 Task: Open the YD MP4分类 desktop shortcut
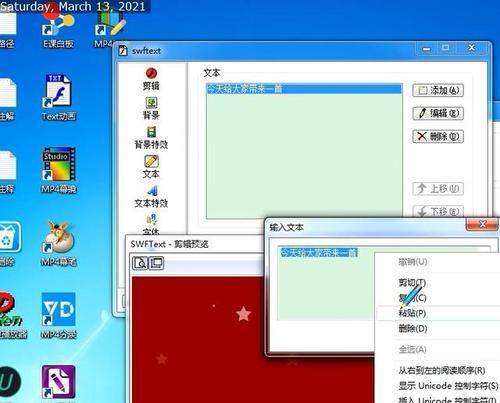click(59, 316)
